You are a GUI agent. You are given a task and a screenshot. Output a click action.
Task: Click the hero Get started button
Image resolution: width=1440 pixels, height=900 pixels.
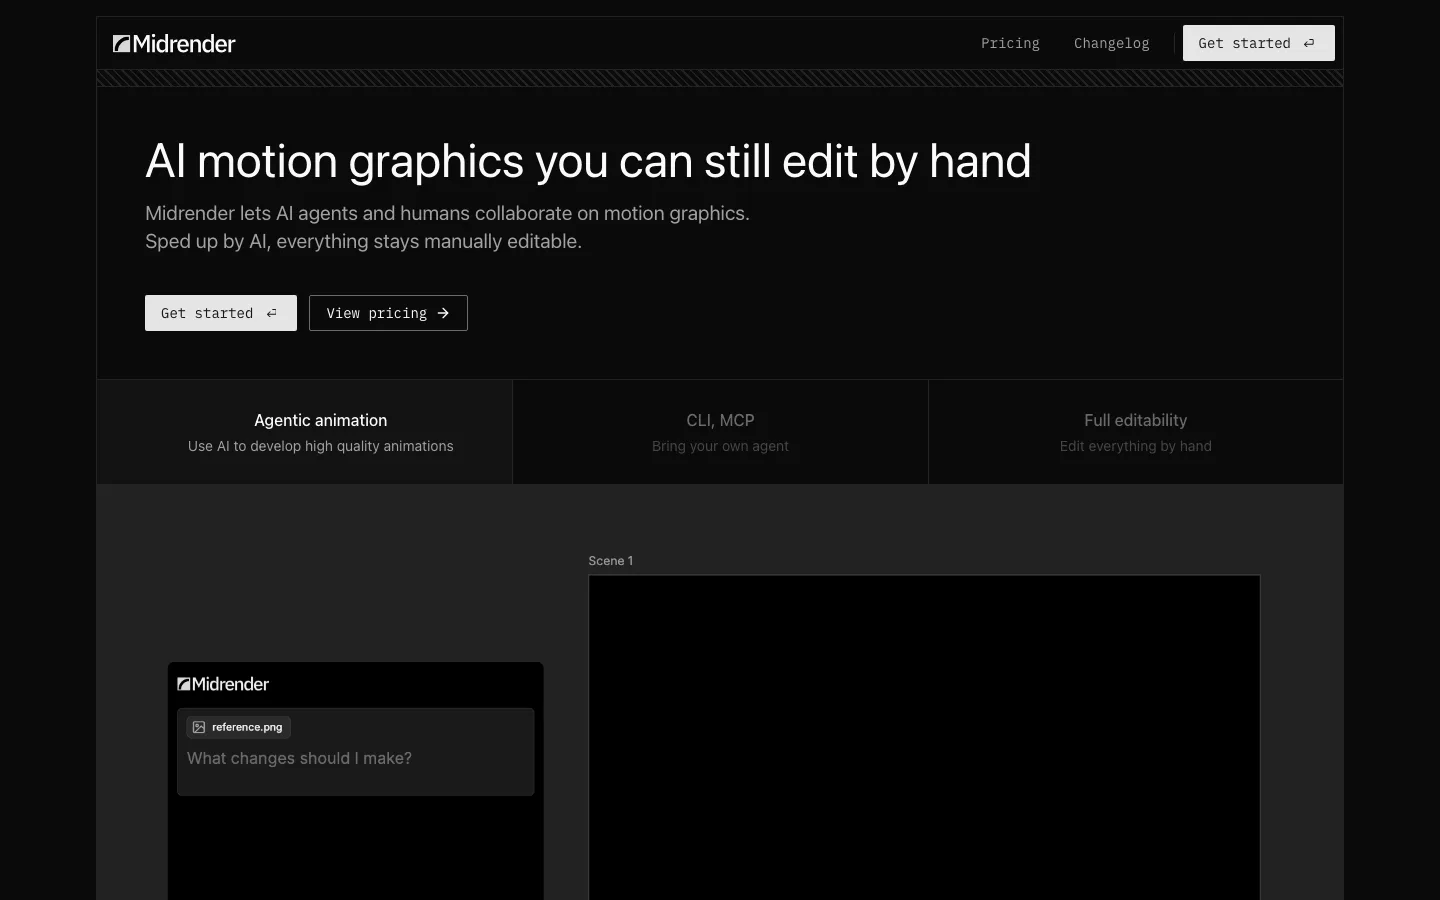pyautogui.click(x=221, y=313)
